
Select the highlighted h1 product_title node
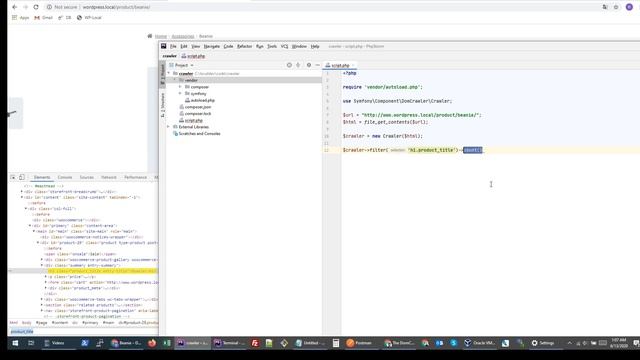click(102, 271)
